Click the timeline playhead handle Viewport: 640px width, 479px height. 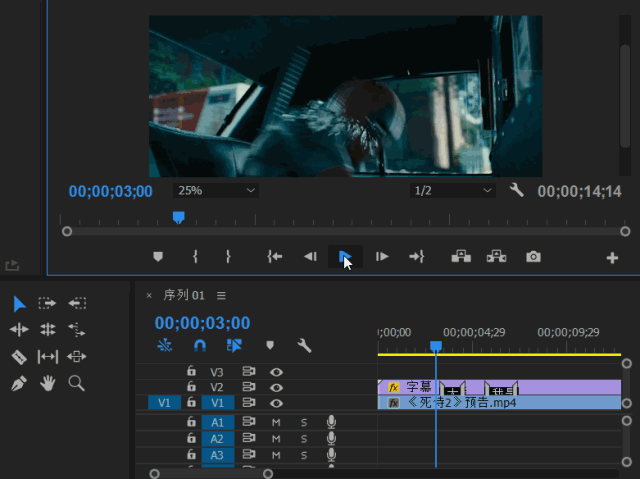(436, 346)
